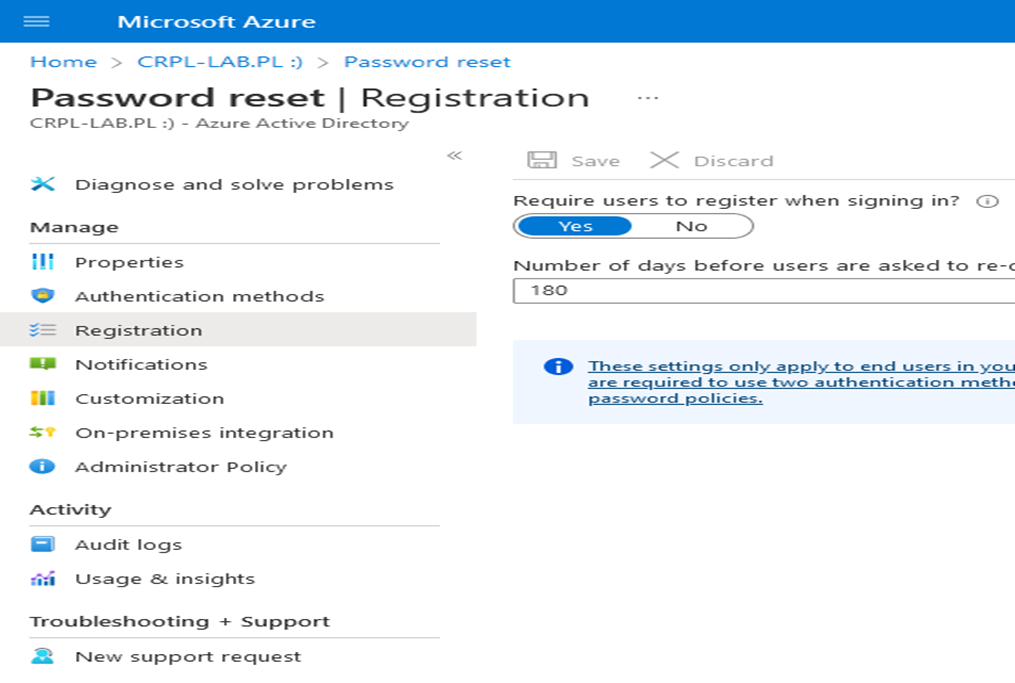Click the On-premises integration sync icon
The height and width of the screenshot is (683, 1015).
click(43, 432)
